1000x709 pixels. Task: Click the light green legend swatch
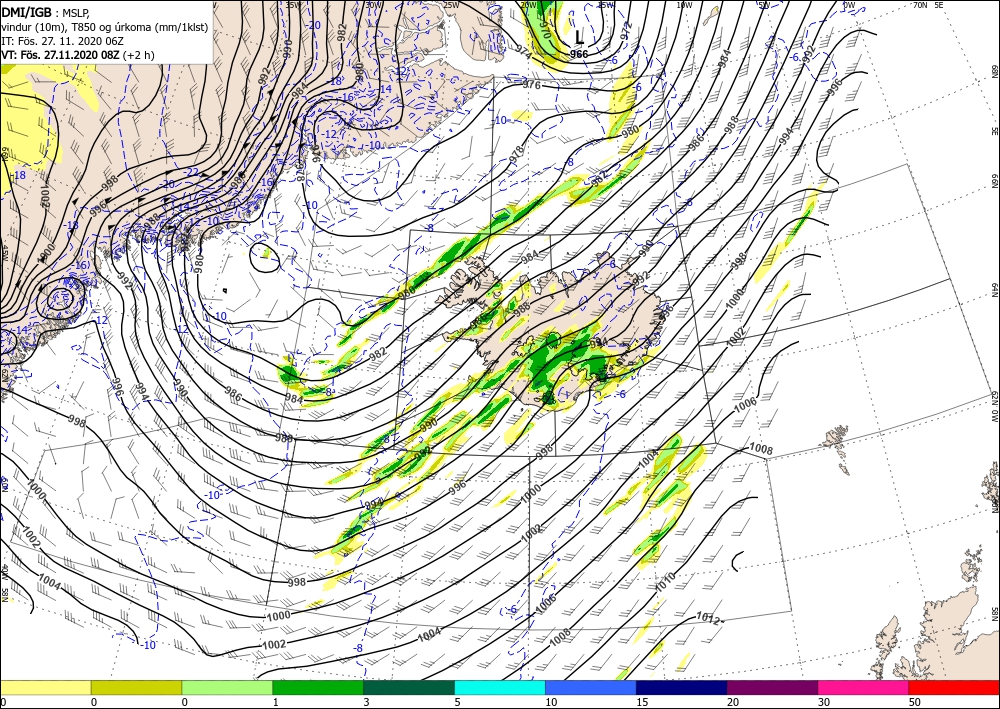227,687
